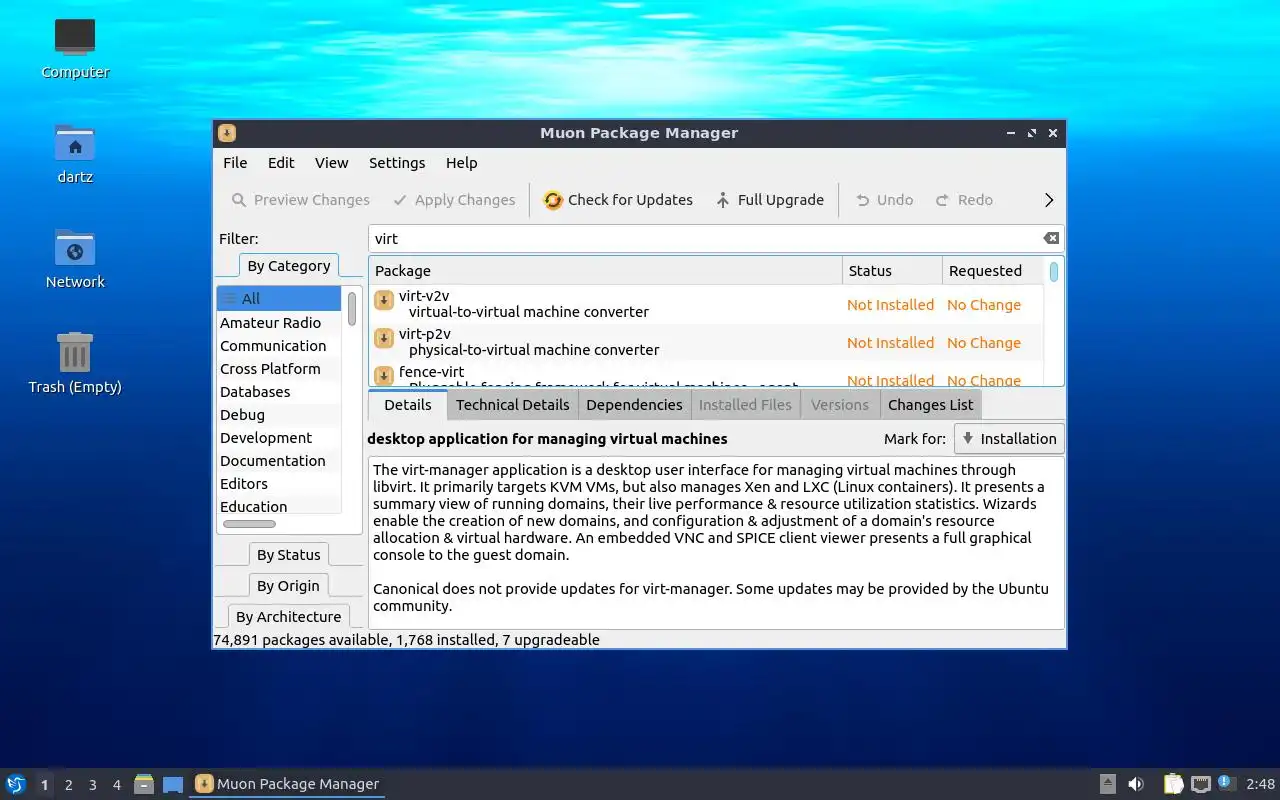
Task: Select the Documentation category
Action: pos(279,461)
